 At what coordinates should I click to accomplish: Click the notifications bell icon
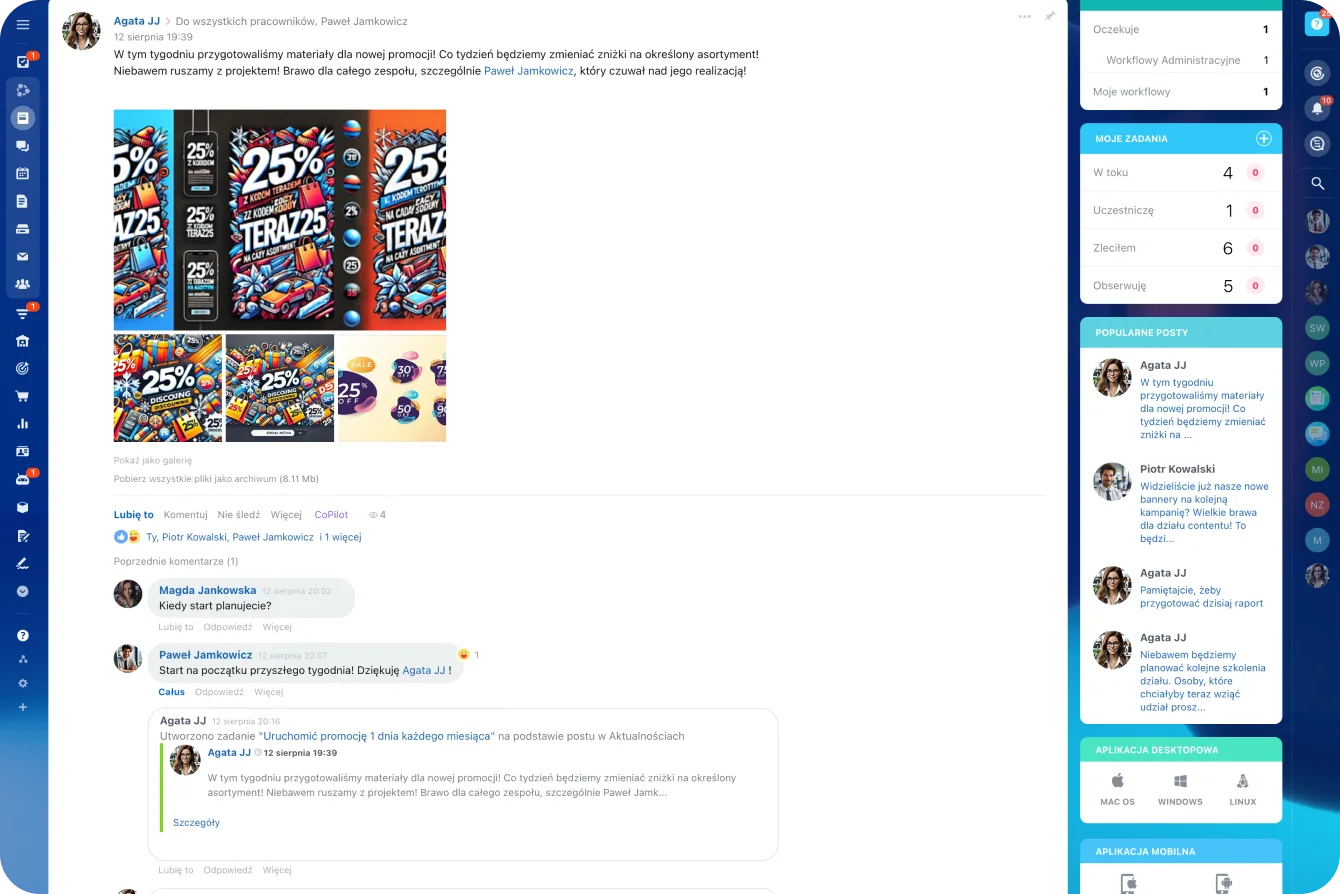(1317, 108)
